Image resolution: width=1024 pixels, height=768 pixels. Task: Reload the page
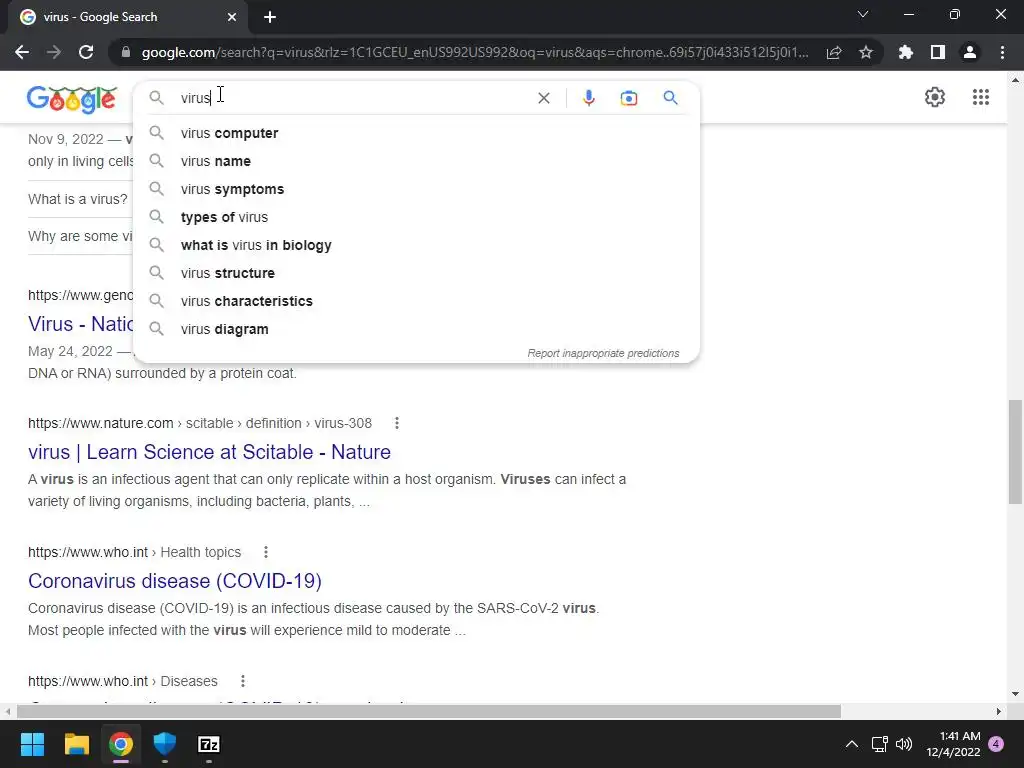coord(86,52)
